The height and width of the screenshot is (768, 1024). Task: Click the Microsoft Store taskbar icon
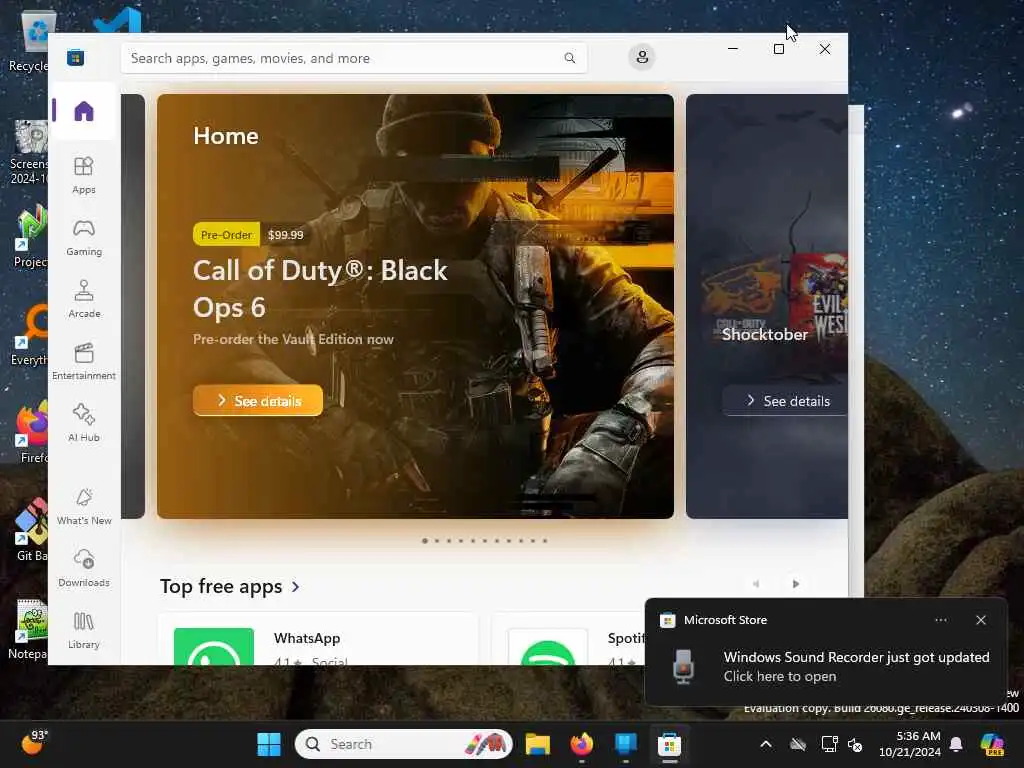point(669,744)
